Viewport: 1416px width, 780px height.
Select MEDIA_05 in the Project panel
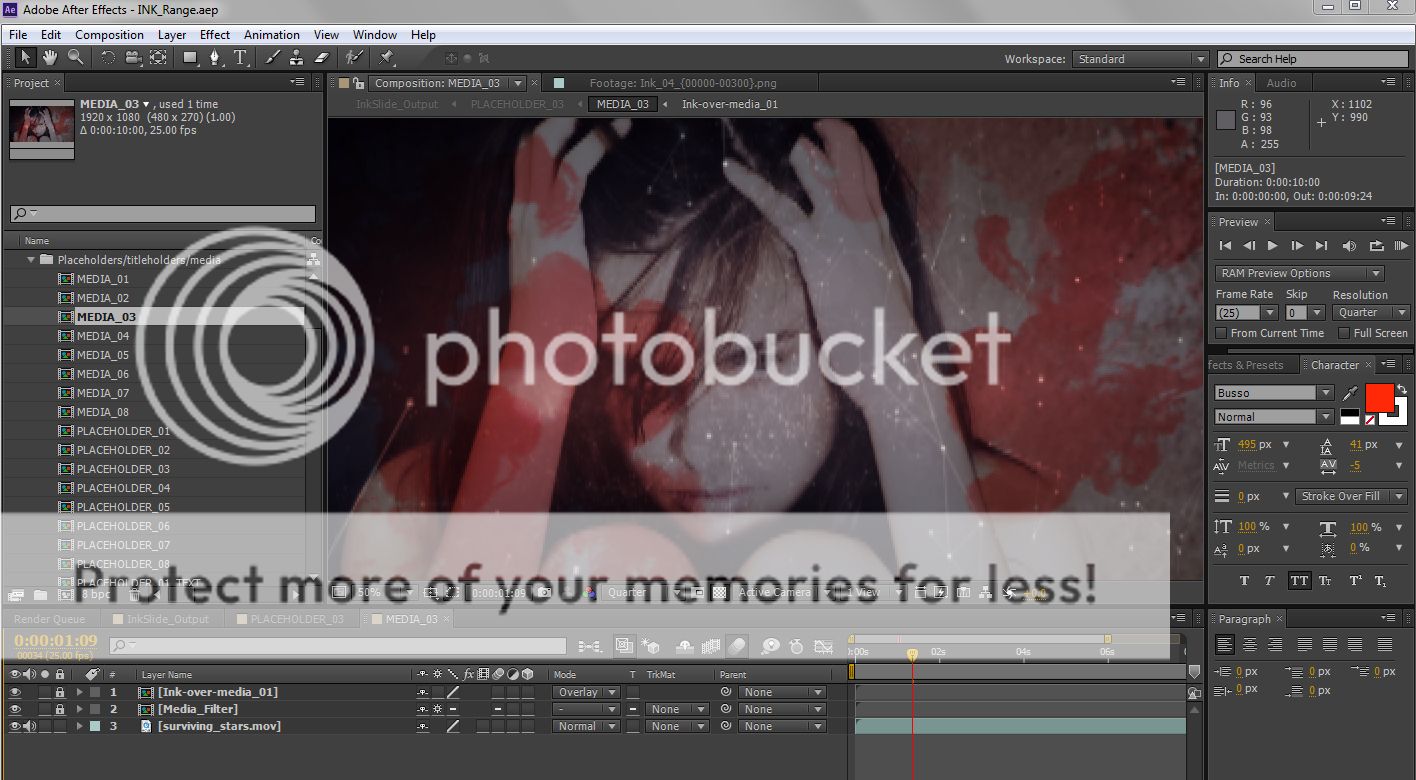(x=102, y=355)
